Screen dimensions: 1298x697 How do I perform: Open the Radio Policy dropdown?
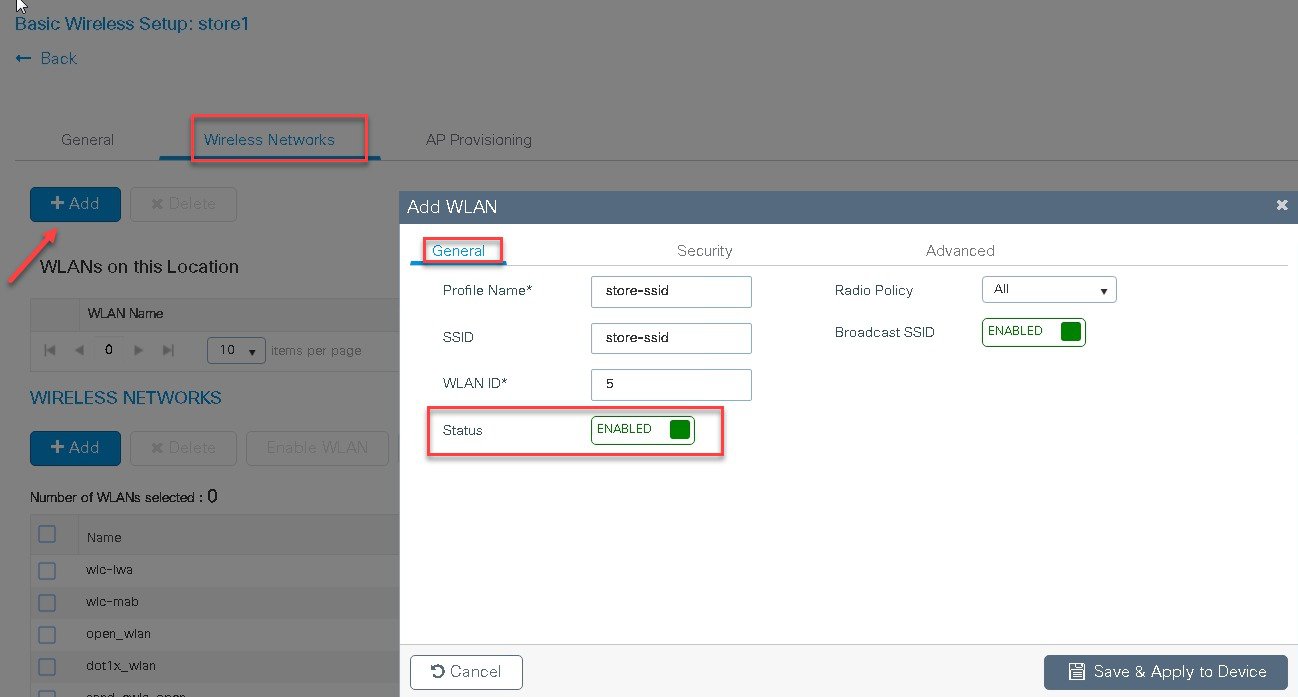1049,290
